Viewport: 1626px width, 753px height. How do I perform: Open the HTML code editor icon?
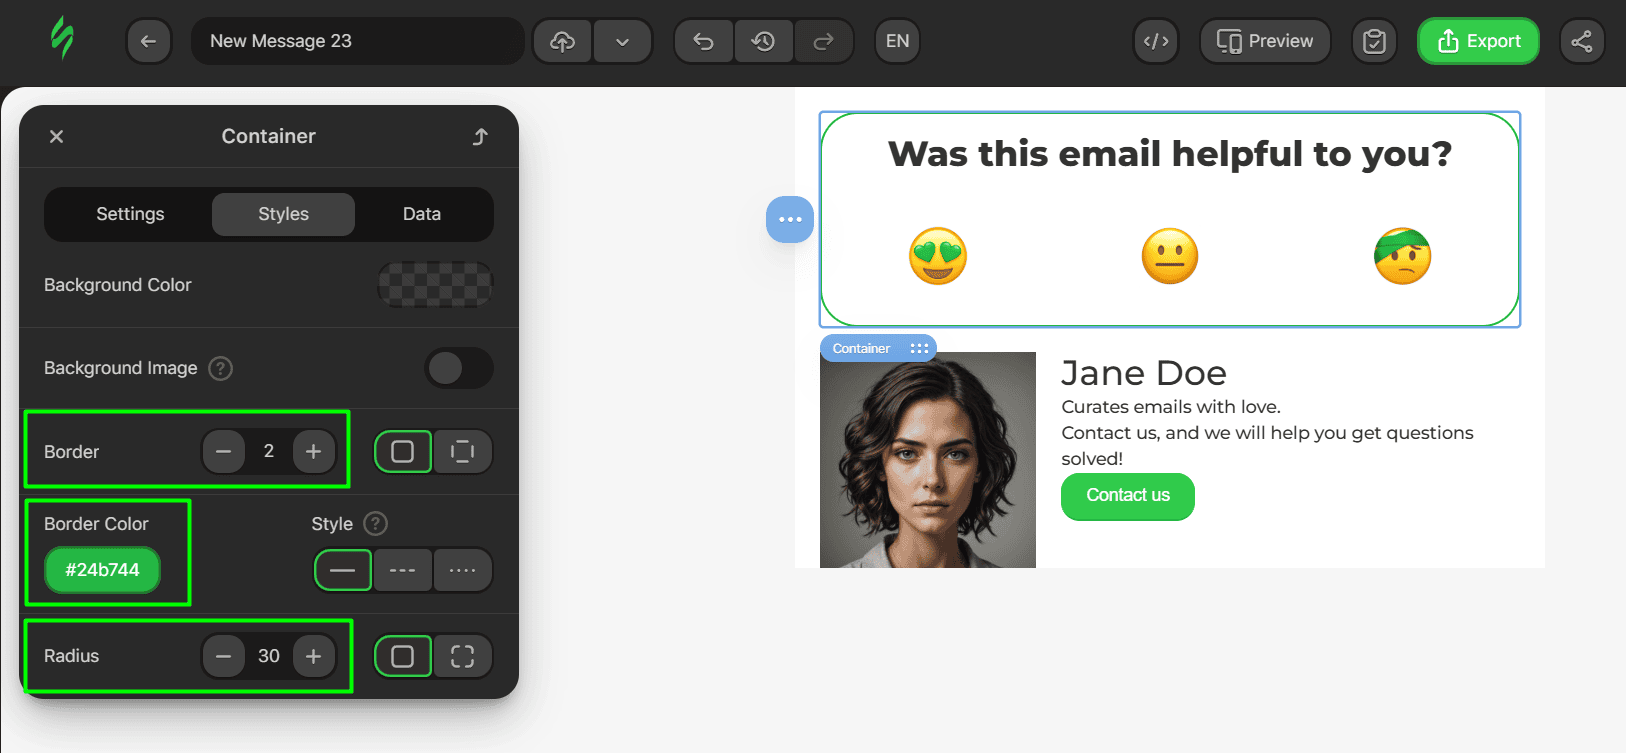tap(1155, 41)
